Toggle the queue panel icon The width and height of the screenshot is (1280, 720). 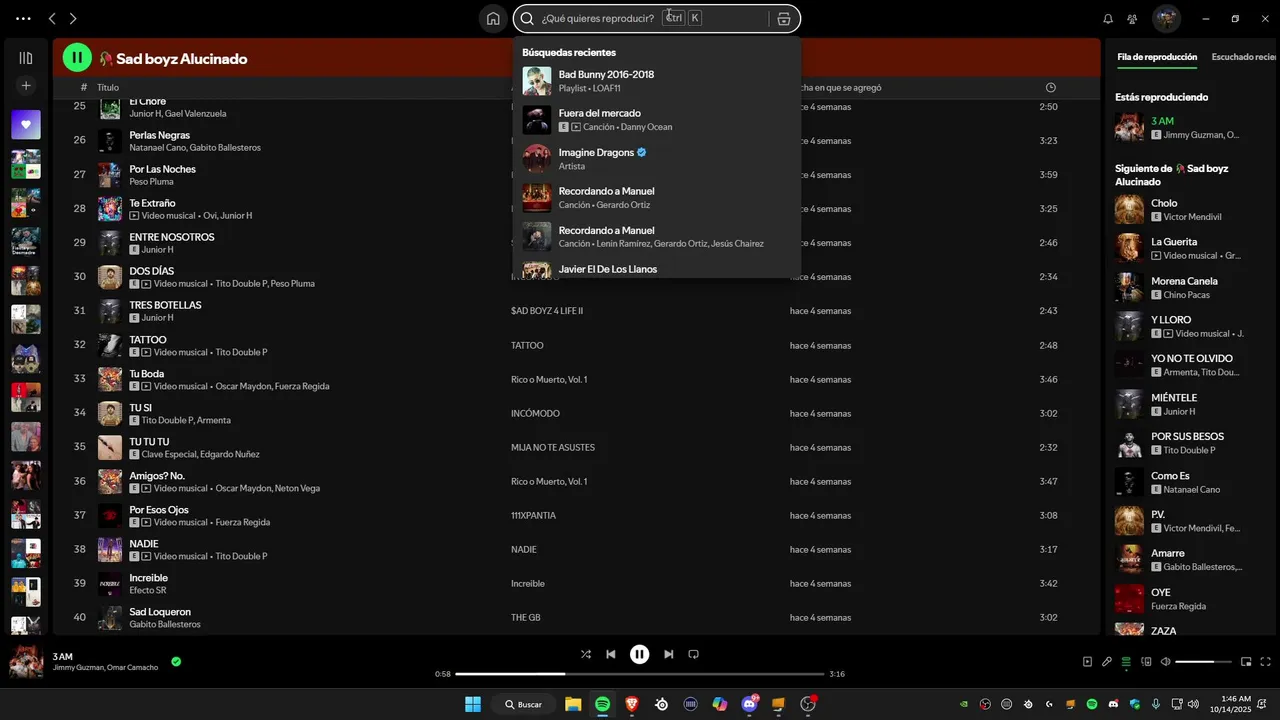coord(1126,661)
